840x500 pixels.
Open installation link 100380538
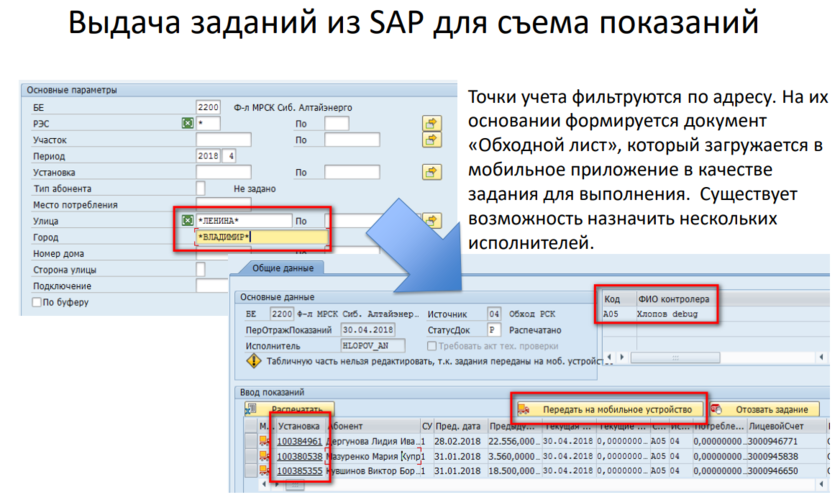tap(299, 456)
